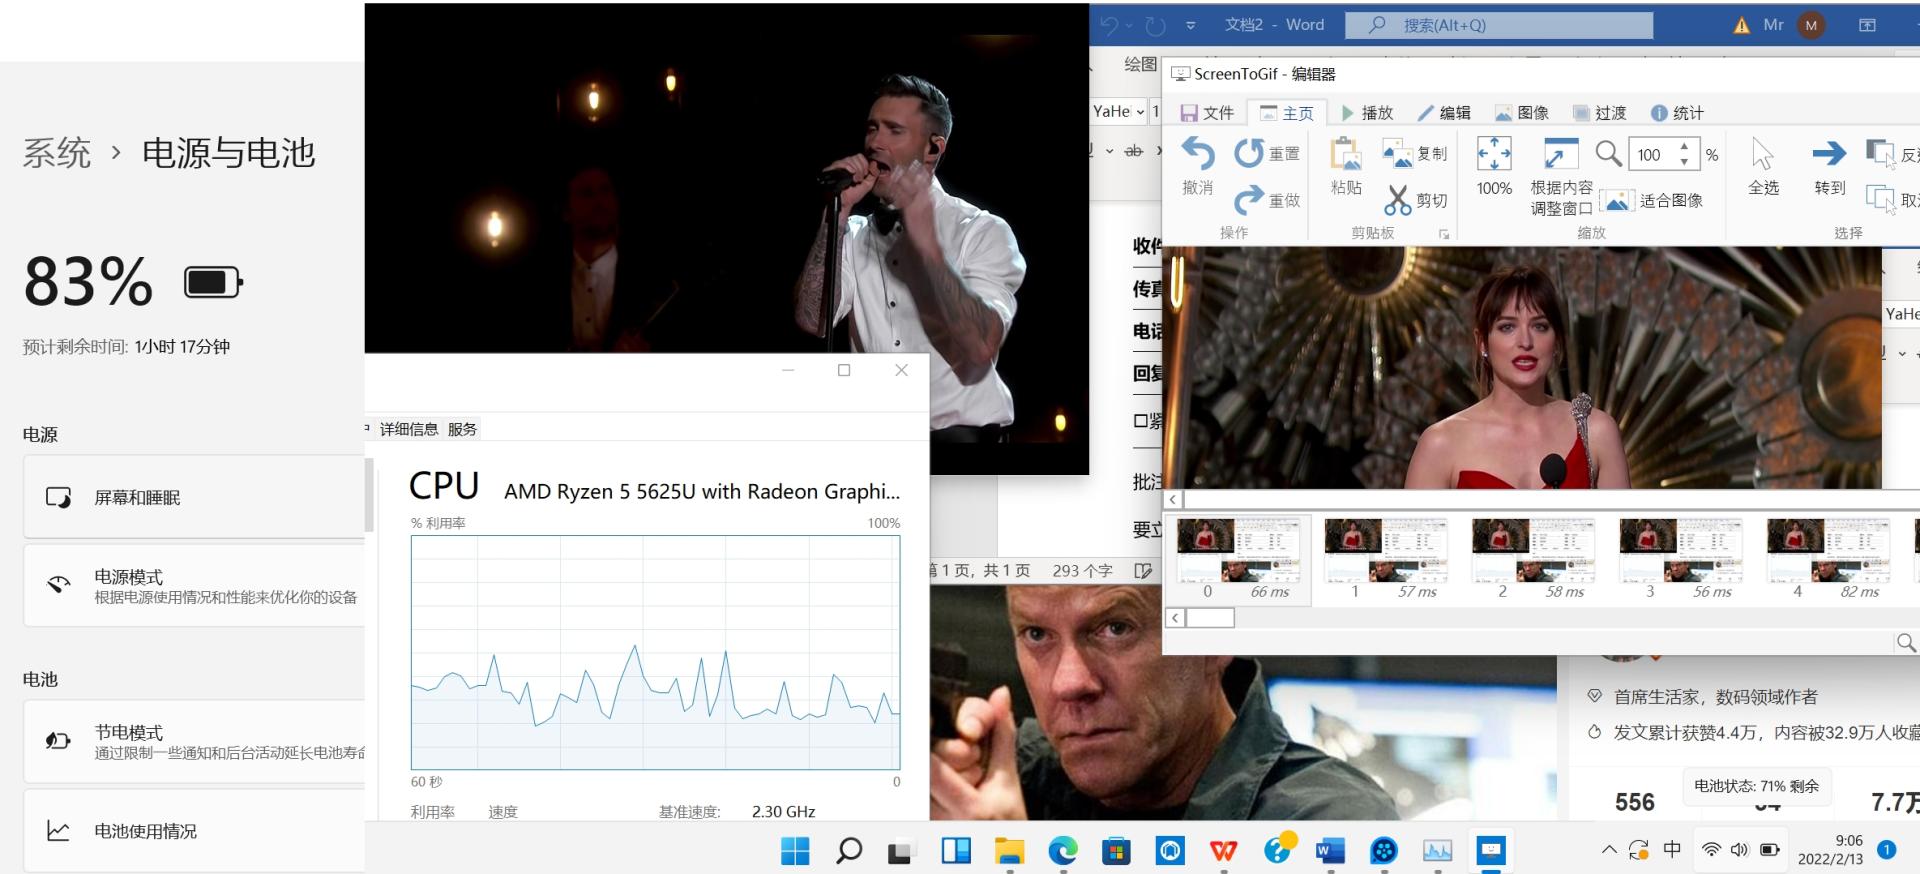Click the Word search box

(x=1498, y=25)
